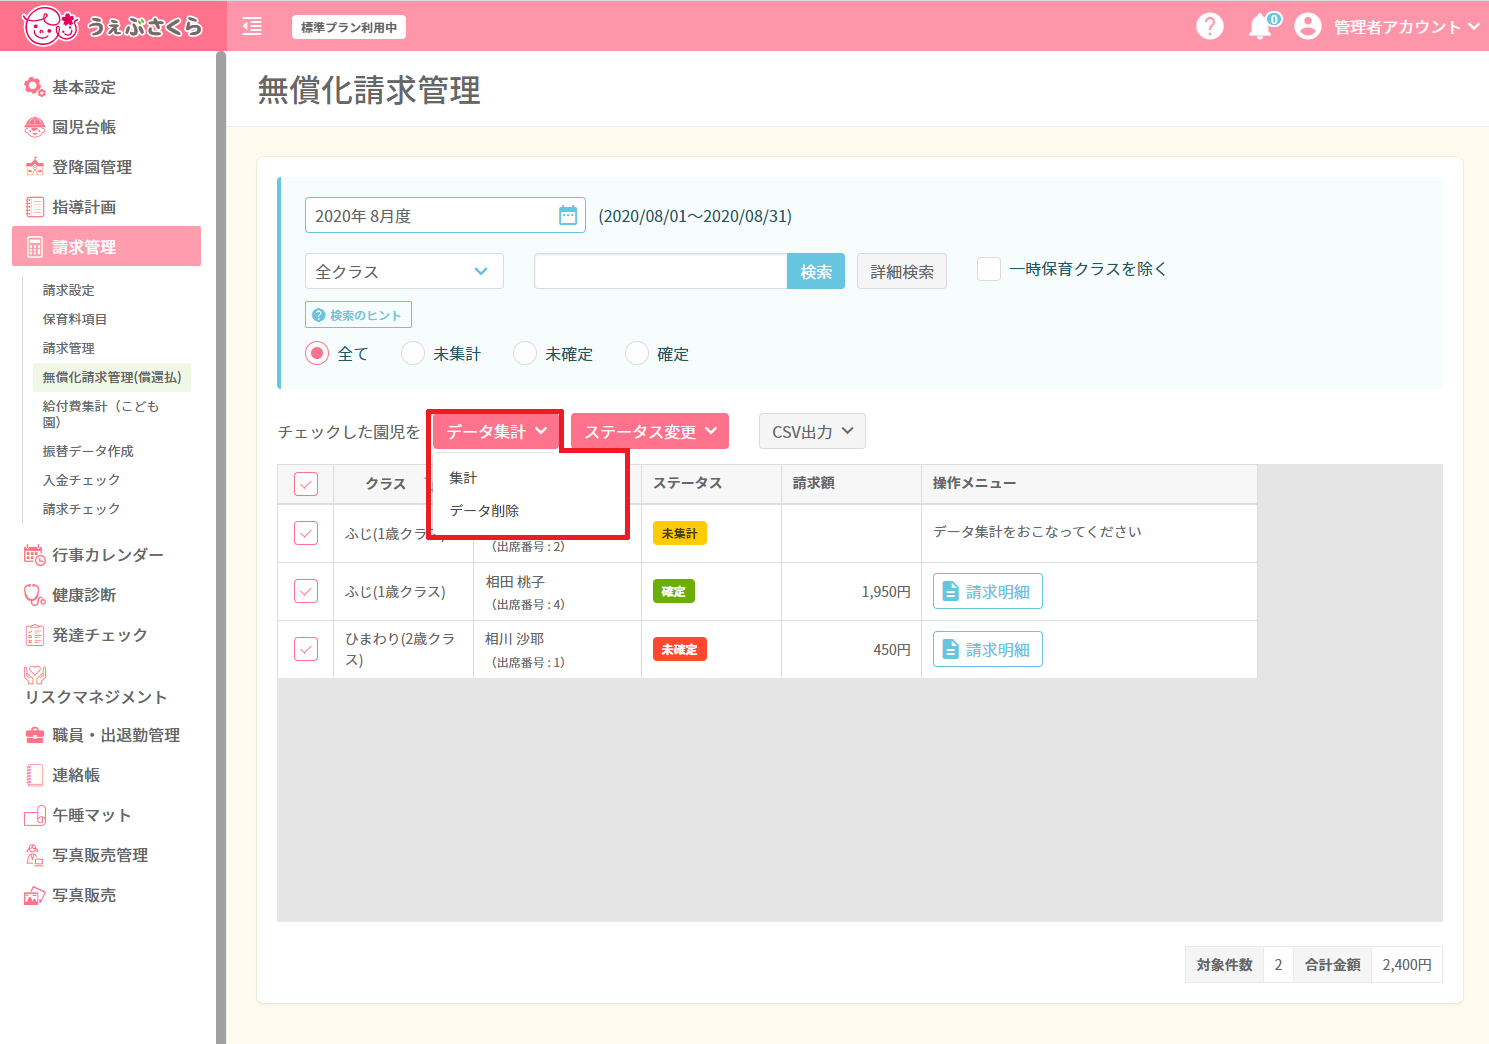Click the 確定 status badge for 相田 桃子
1489x1044 pixels.
pyautogui.click(x=674, y=591)
